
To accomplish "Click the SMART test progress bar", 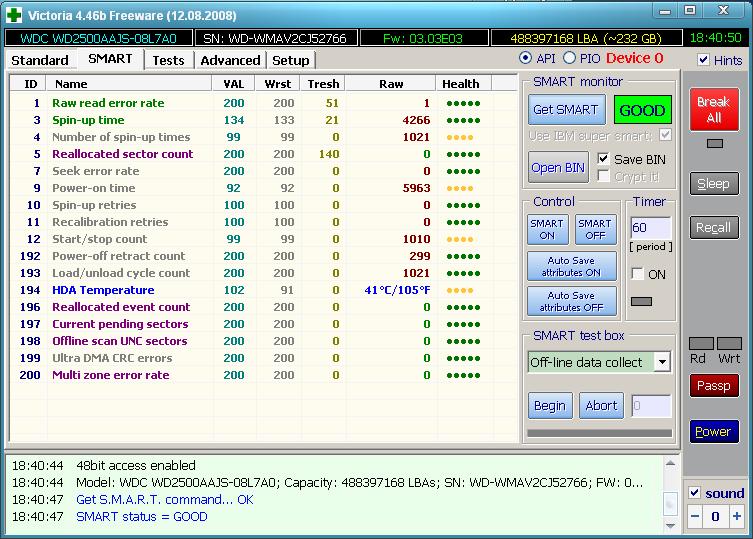I will click(599, 433).
